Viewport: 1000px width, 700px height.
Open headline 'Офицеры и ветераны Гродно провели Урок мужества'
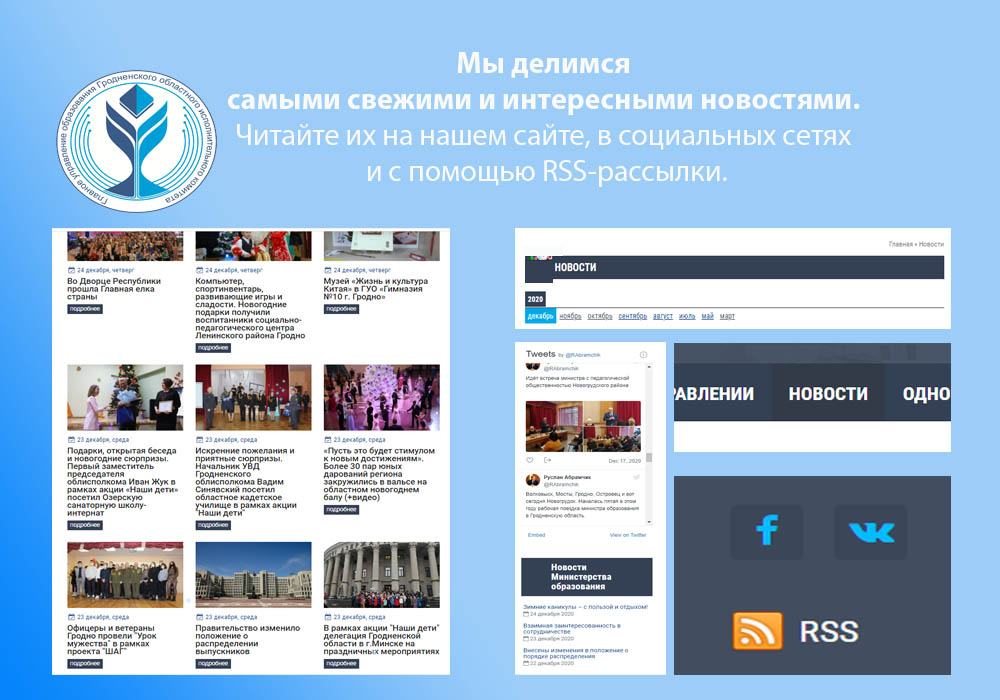pos(112,640)
